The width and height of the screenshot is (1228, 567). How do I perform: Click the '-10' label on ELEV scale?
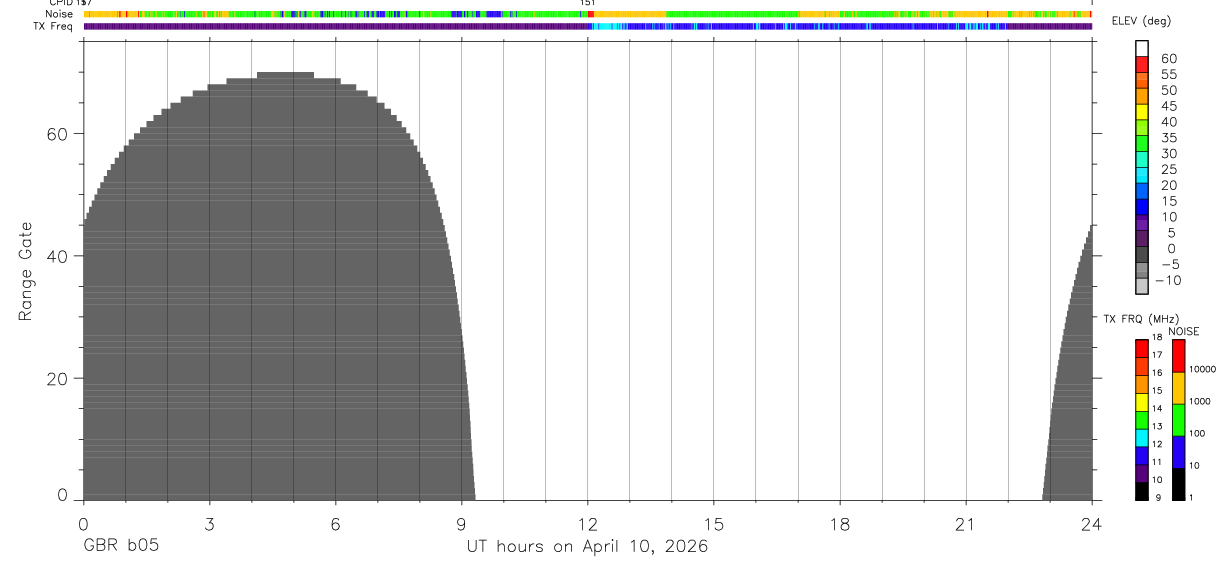1167,280
